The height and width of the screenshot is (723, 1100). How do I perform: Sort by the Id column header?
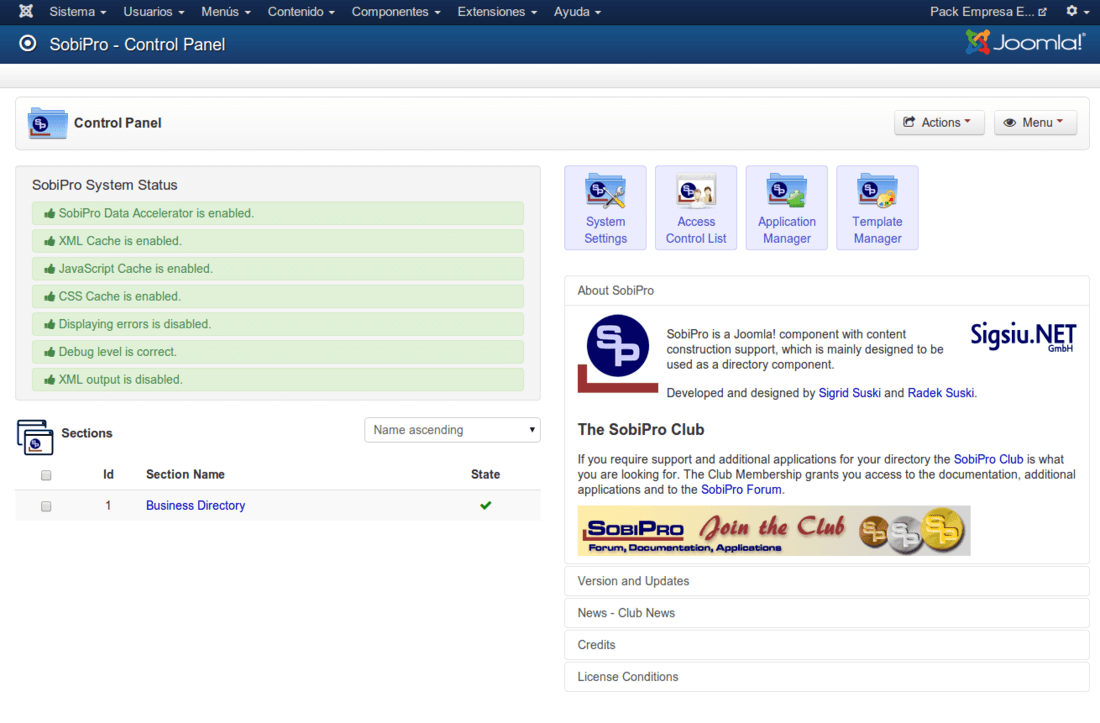[x=108, y=475]
